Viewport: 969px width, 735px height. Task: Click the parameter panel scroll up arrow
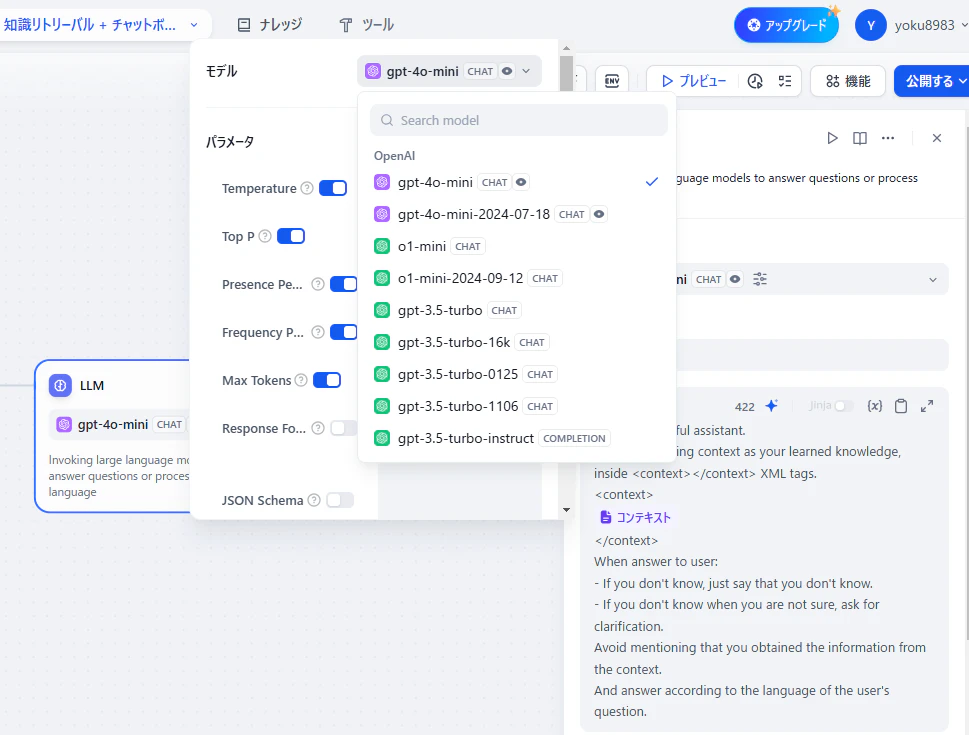coord(566,48)
